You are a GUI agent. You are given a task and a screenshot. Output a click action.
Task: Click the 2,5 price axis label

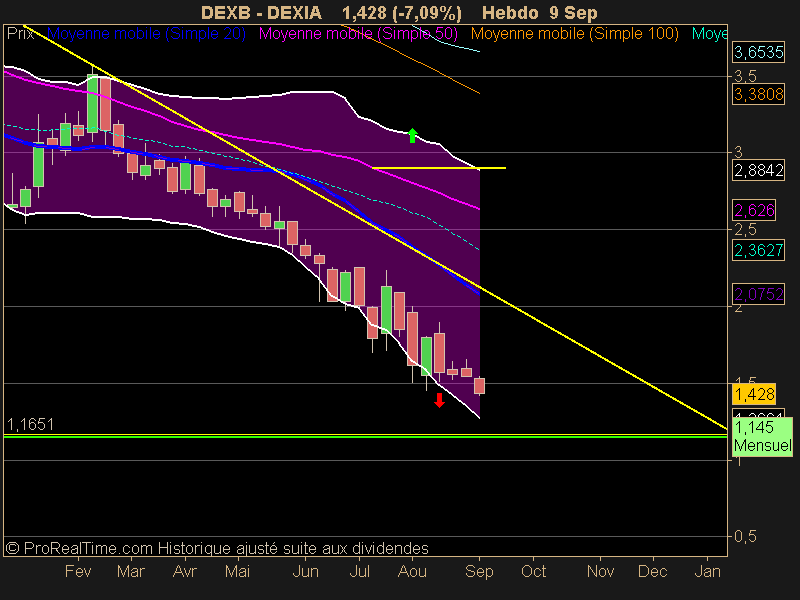click(x=745, y=230)
